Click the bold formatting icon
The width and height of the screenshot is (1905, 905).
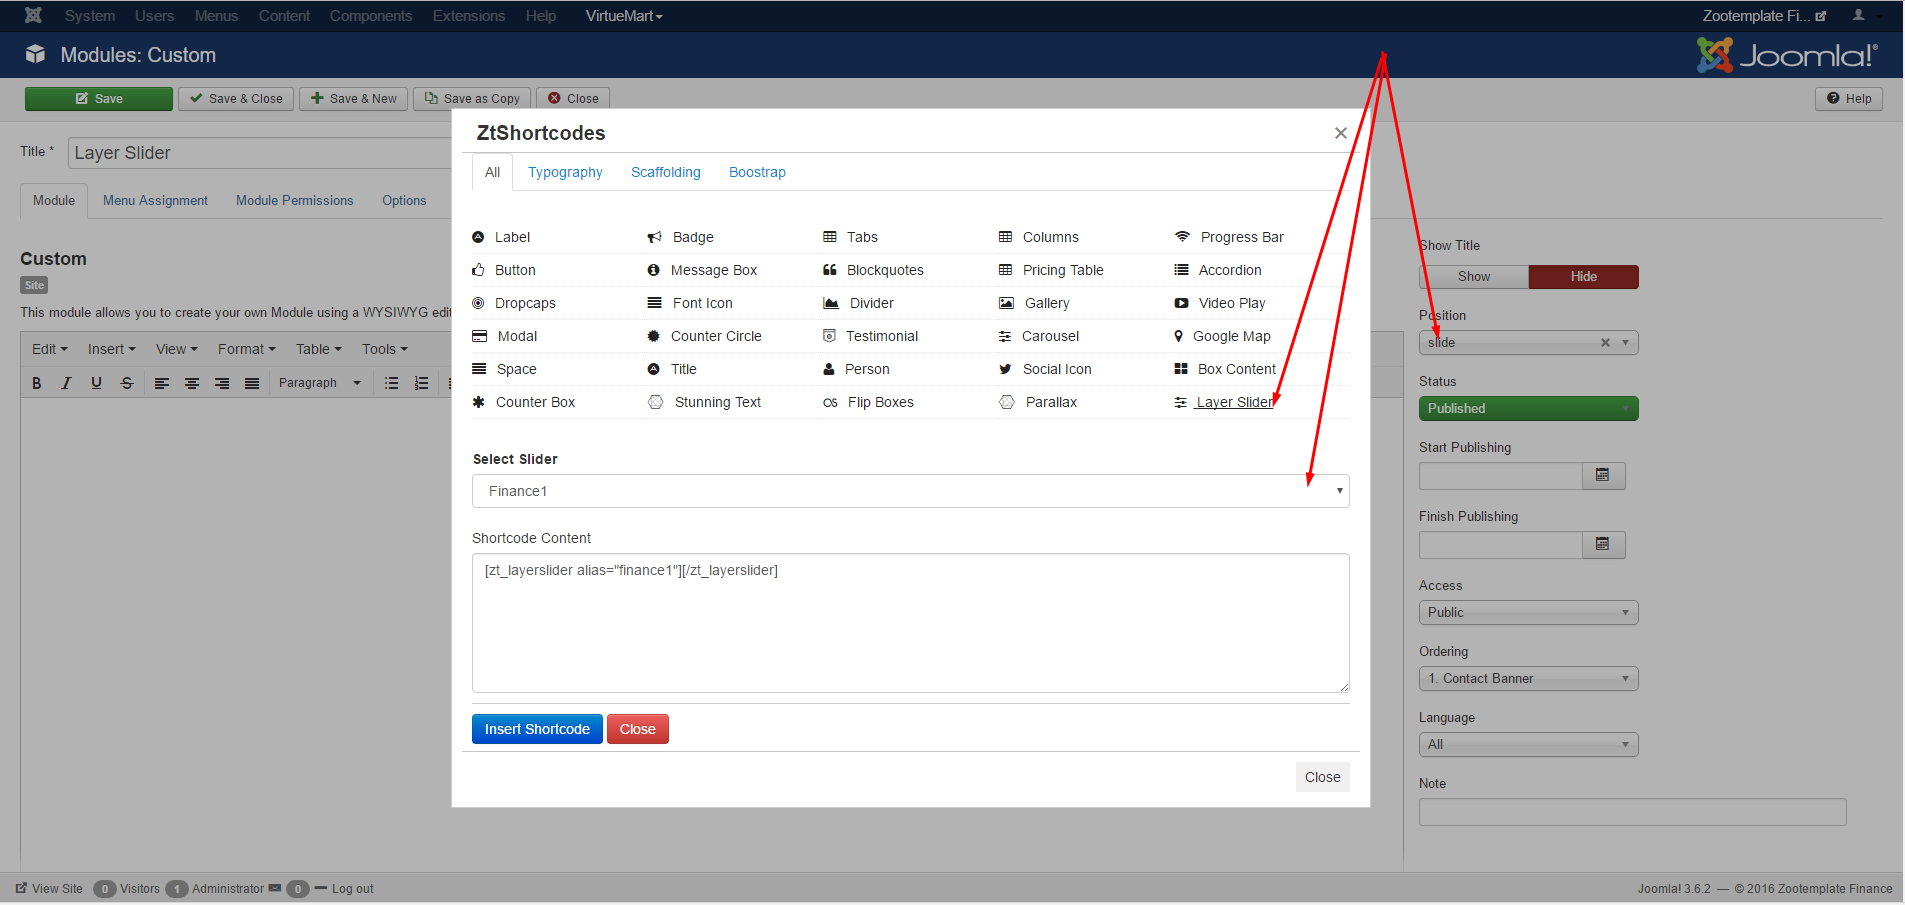(37, 383)
